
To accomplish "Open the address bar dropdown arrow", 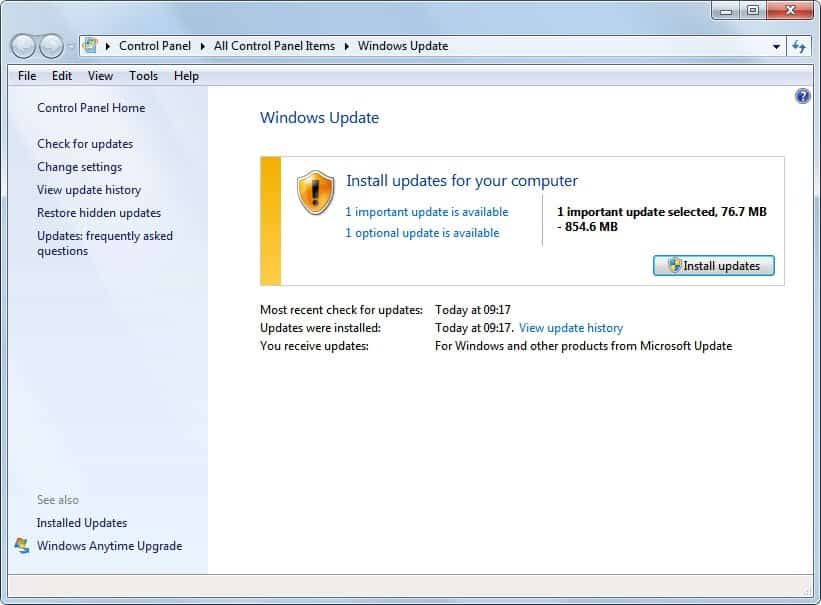I will click(x=777, y=46).
